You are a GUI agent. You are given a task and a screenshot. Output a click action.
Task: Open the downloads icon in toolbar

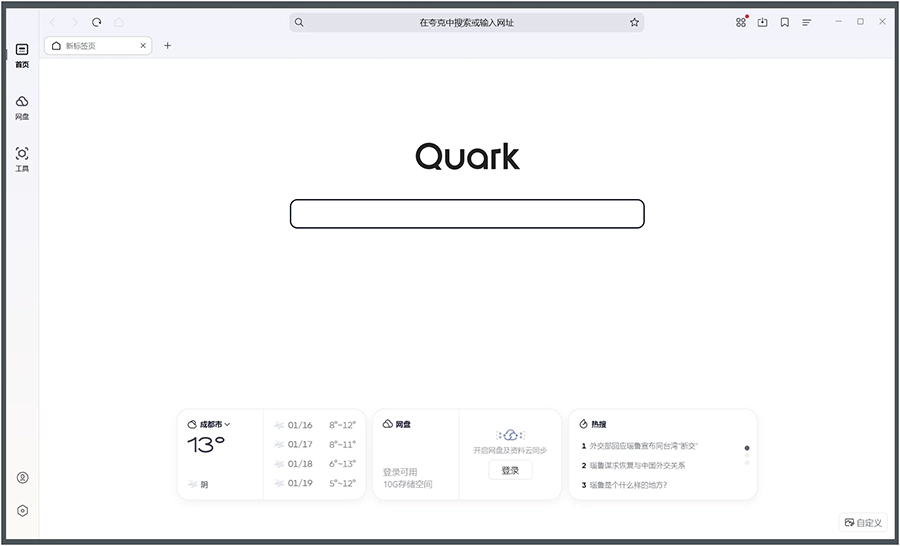pos(762,22)
